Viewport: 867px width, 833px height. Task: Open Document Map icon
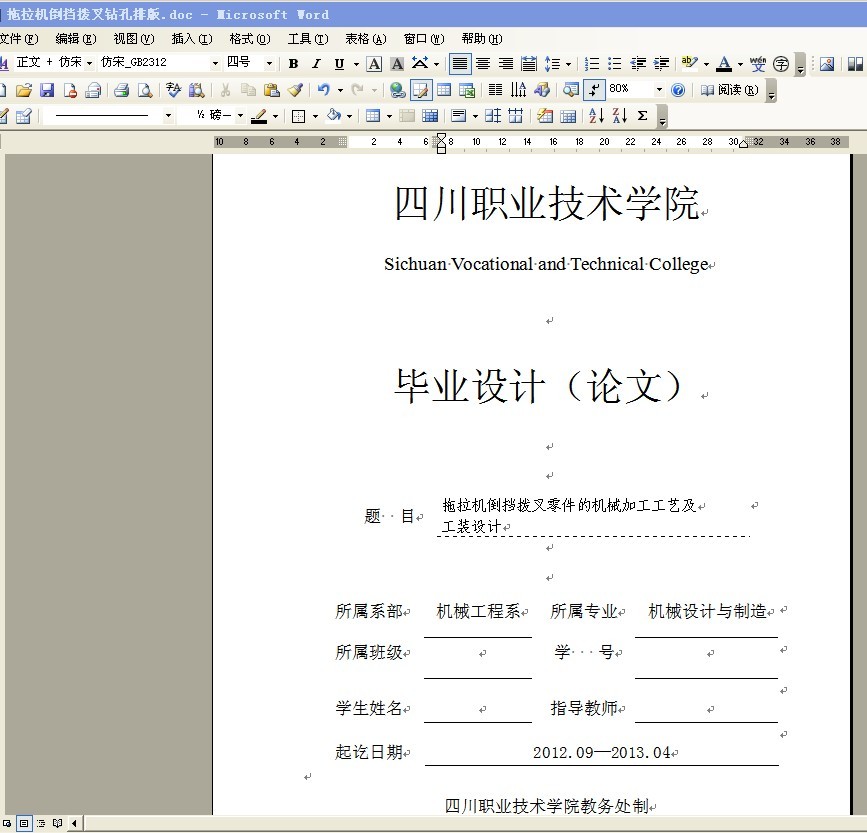click(x=571, y=90)
